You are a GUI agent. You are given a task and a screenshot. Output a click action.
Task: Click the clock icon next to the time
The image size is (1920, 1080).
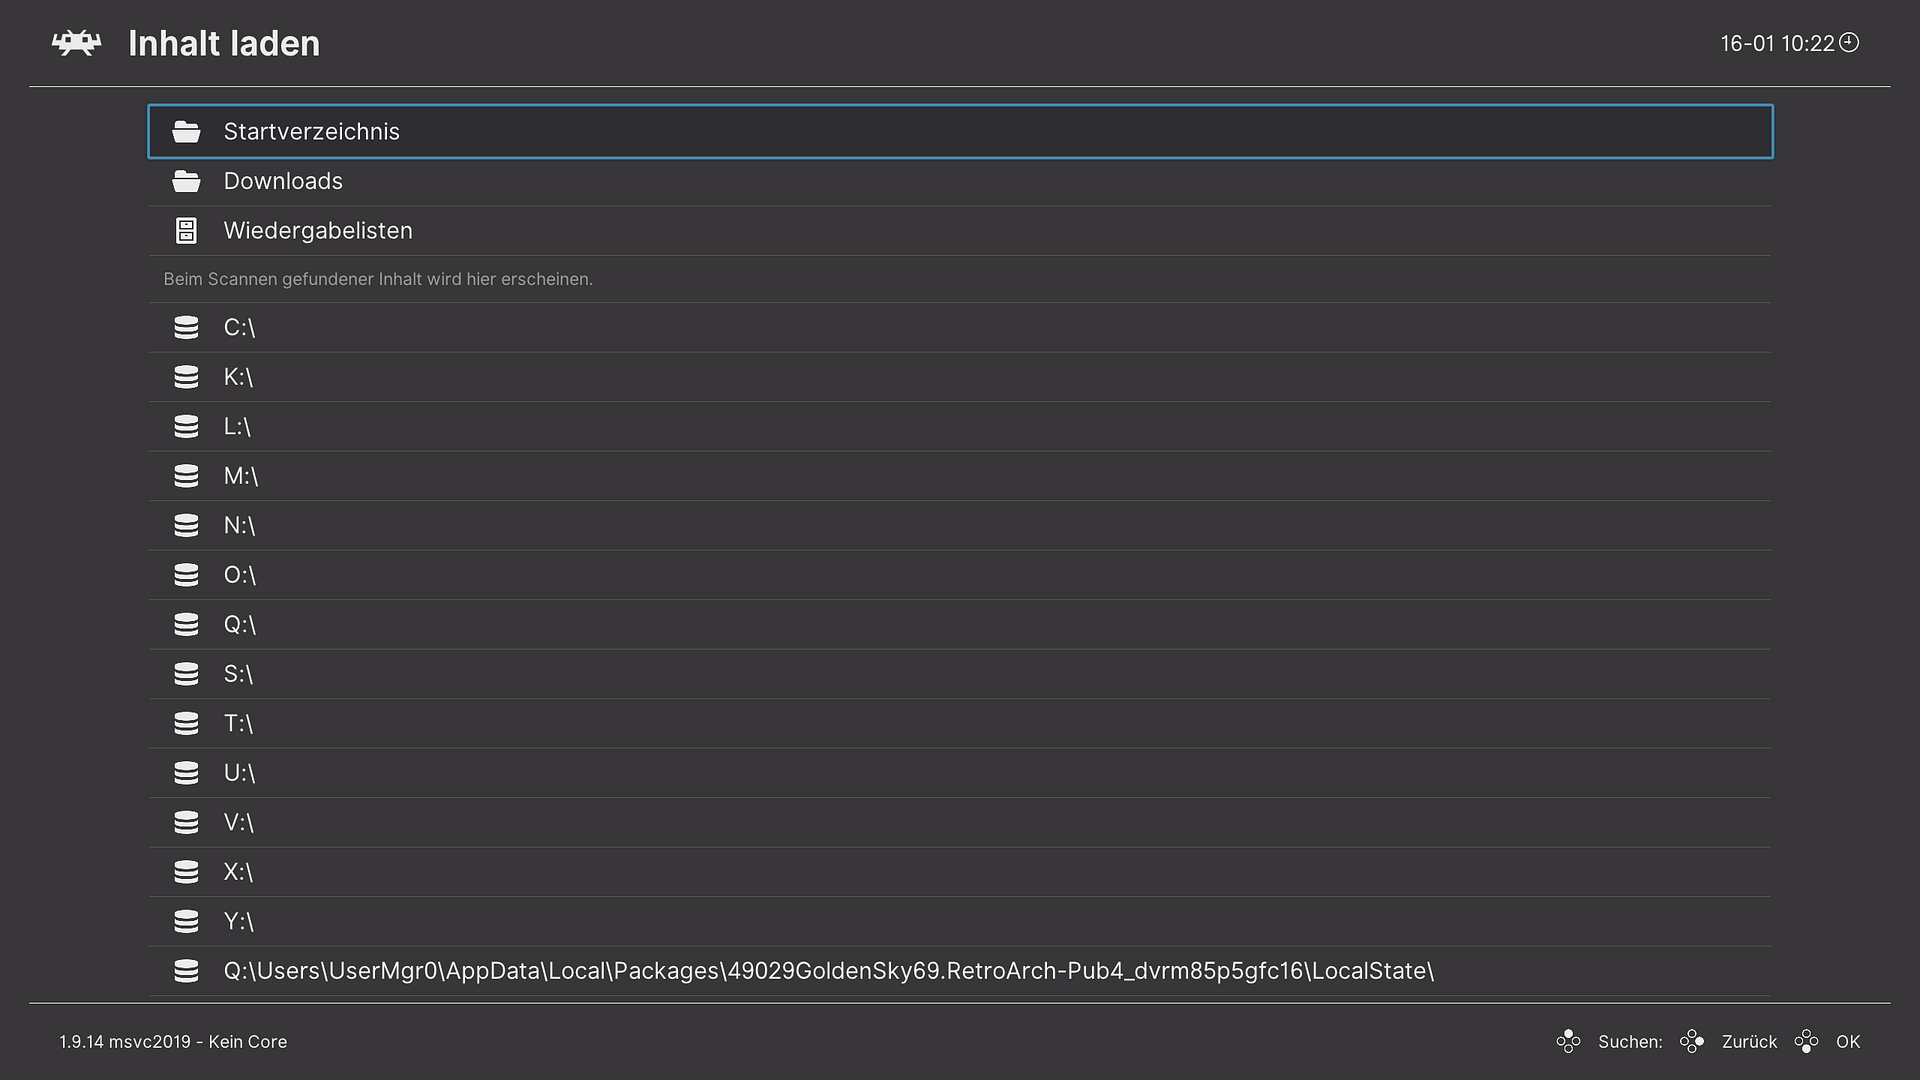coord(1849,42)
